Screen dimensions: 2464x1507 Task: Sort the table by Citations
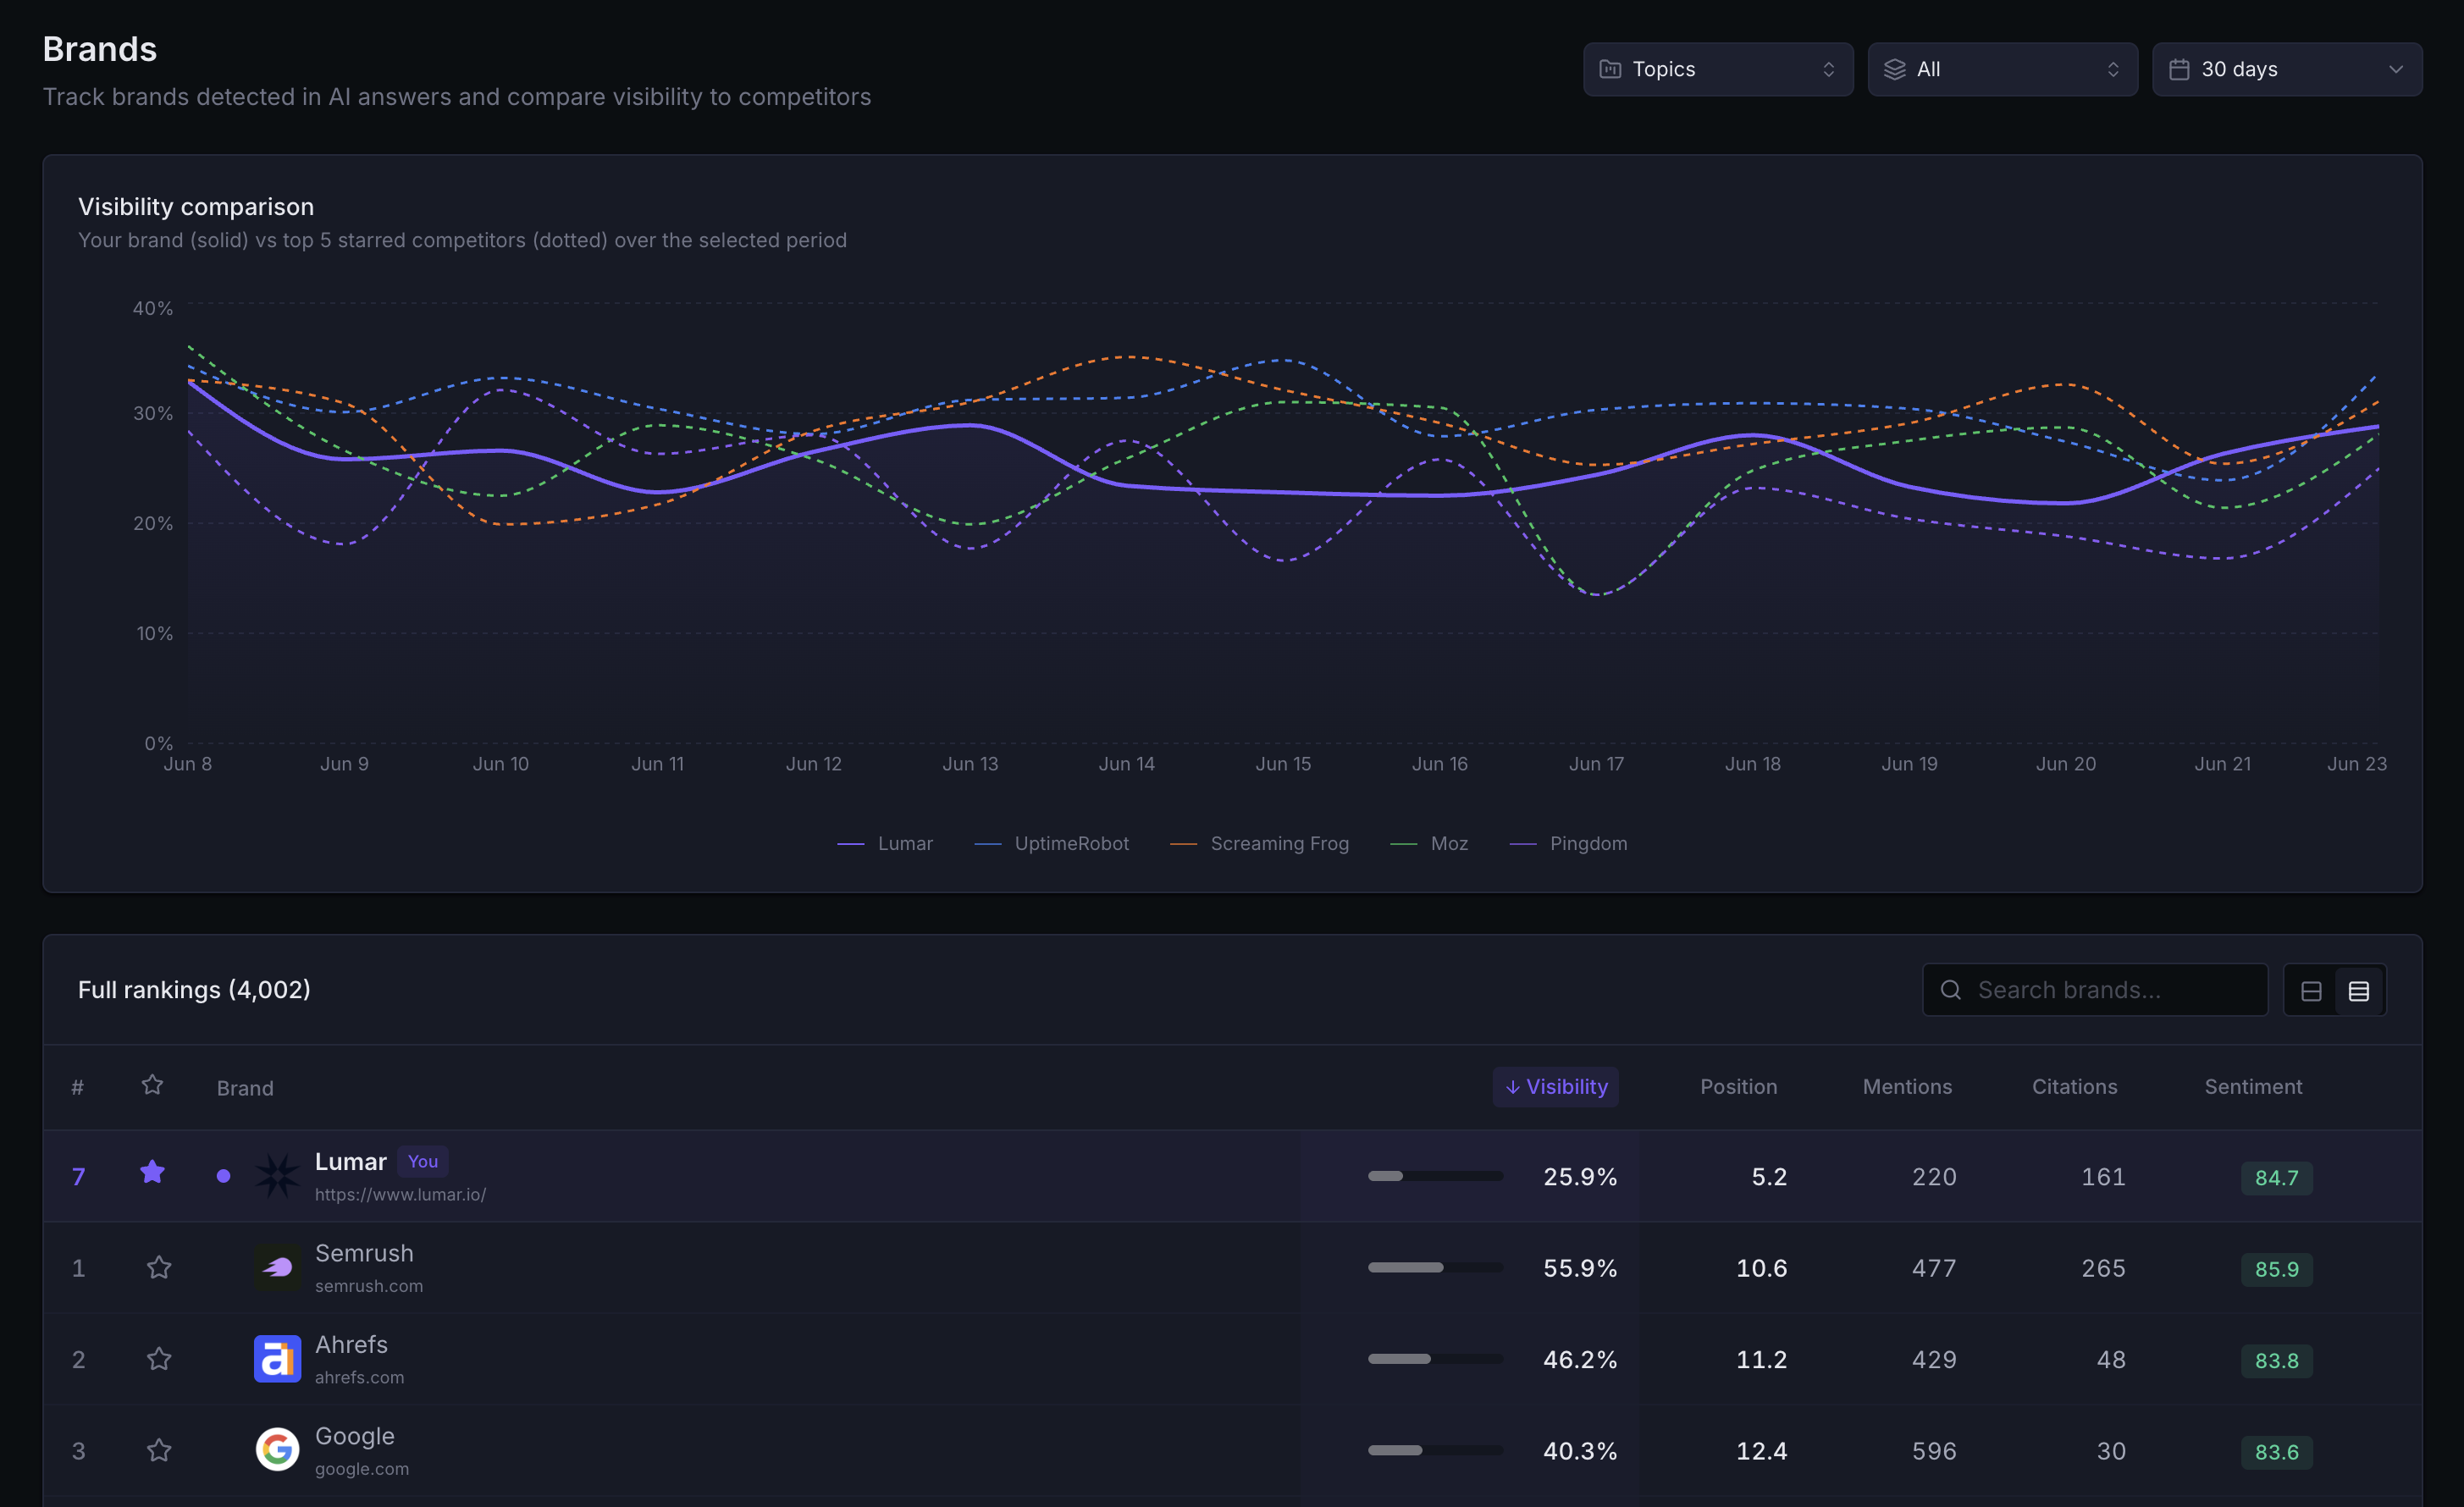(2074, 1087)
